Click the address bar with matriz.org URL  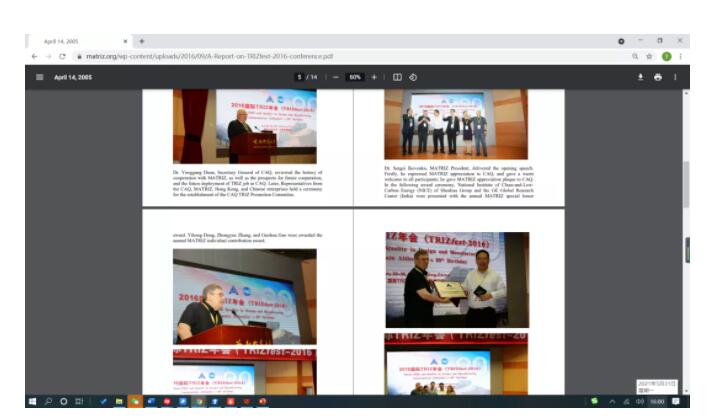click(x=250, y=57)
